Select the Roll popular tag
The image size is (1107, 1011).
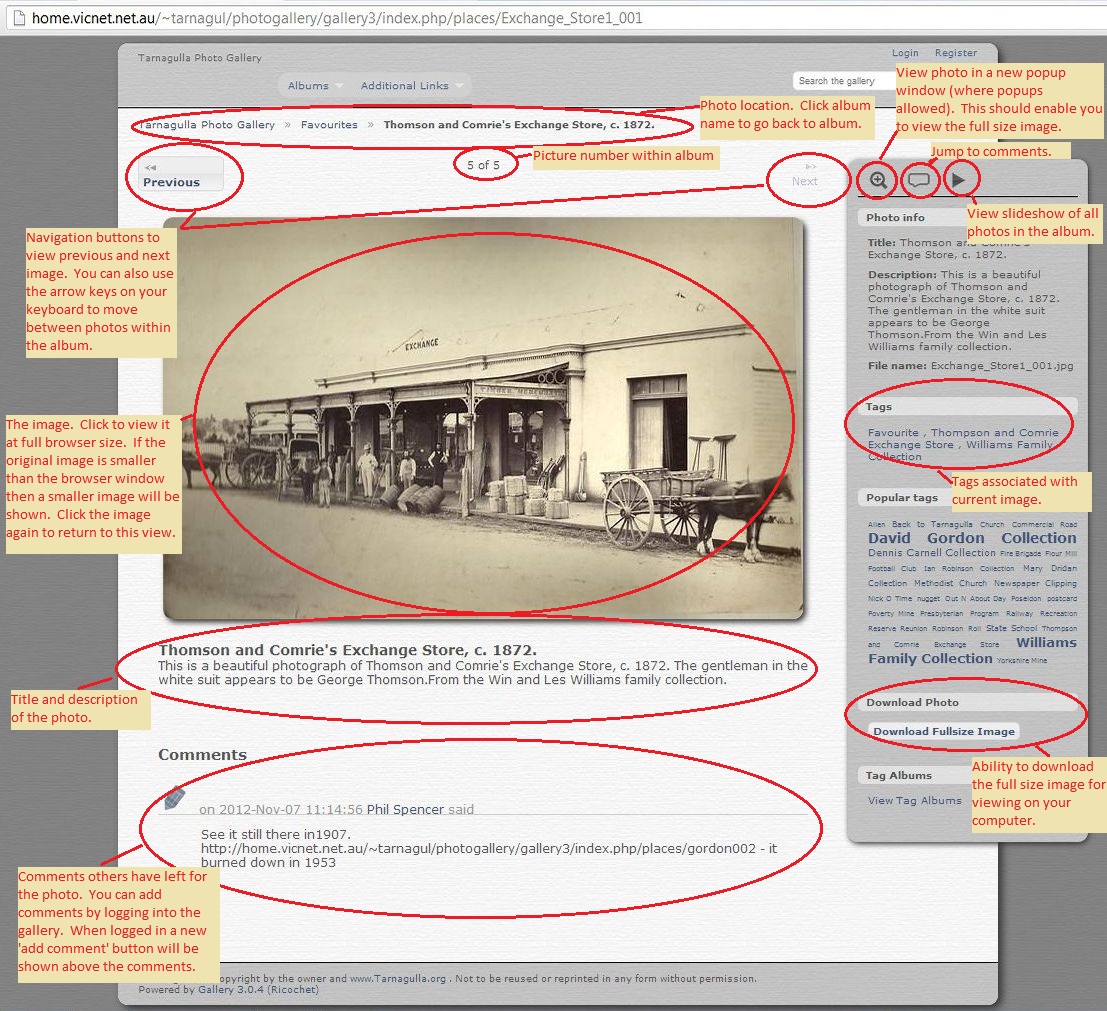(x=975, y=628)
